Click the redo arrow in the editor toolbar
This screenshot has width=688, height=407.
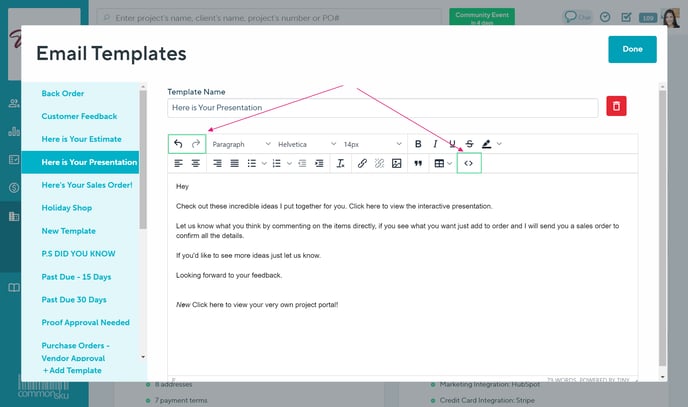[x=196, y=144]
